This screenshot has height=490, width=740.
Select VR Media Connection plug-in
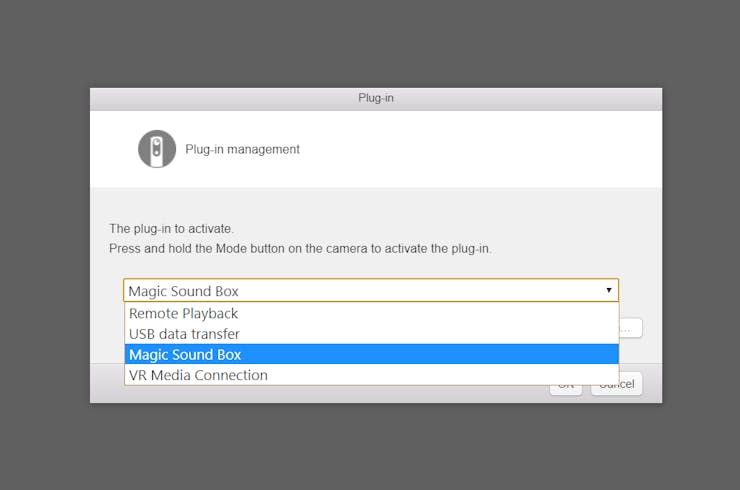pyautogui.click(x=198, y=375)
